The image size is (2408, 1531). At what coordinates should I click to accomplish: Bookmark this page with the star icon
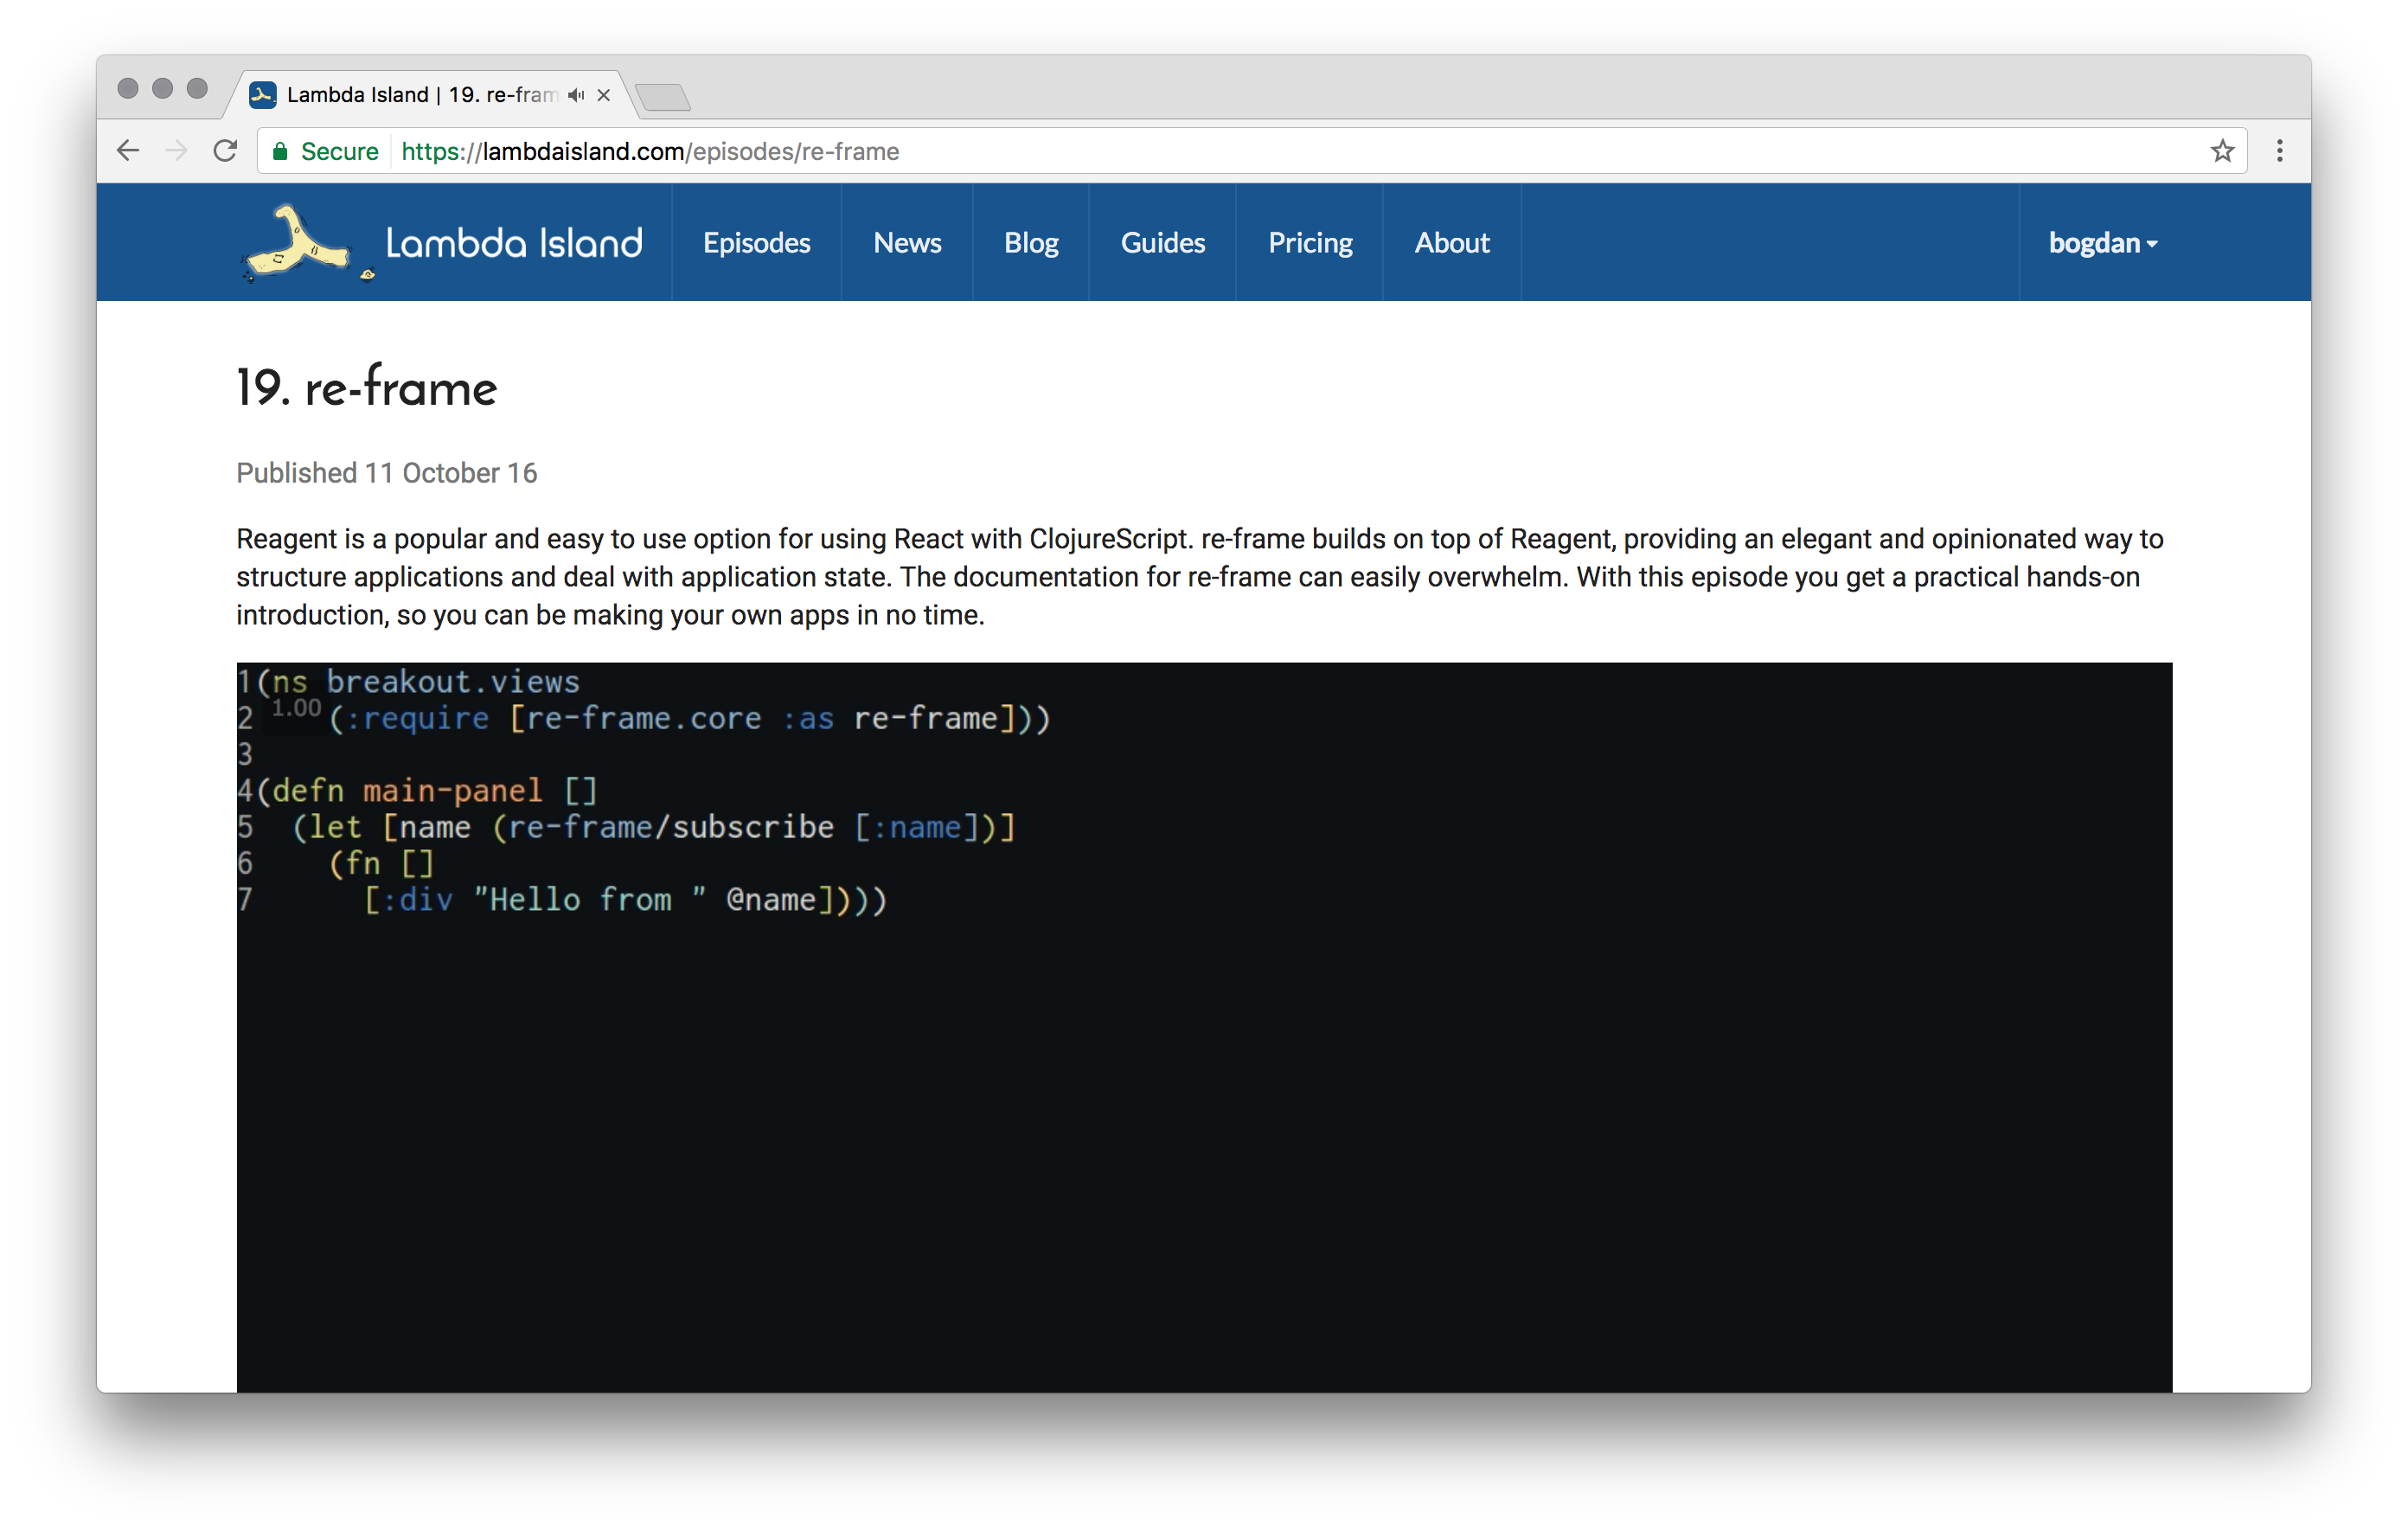2221,151
